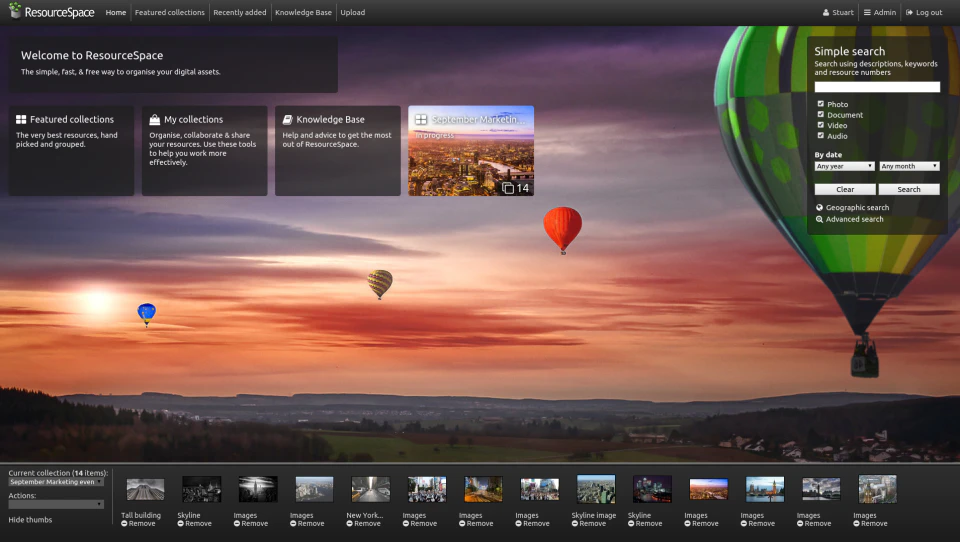
Task: Go to Featured collections in top menu
Action: [170, 12]
